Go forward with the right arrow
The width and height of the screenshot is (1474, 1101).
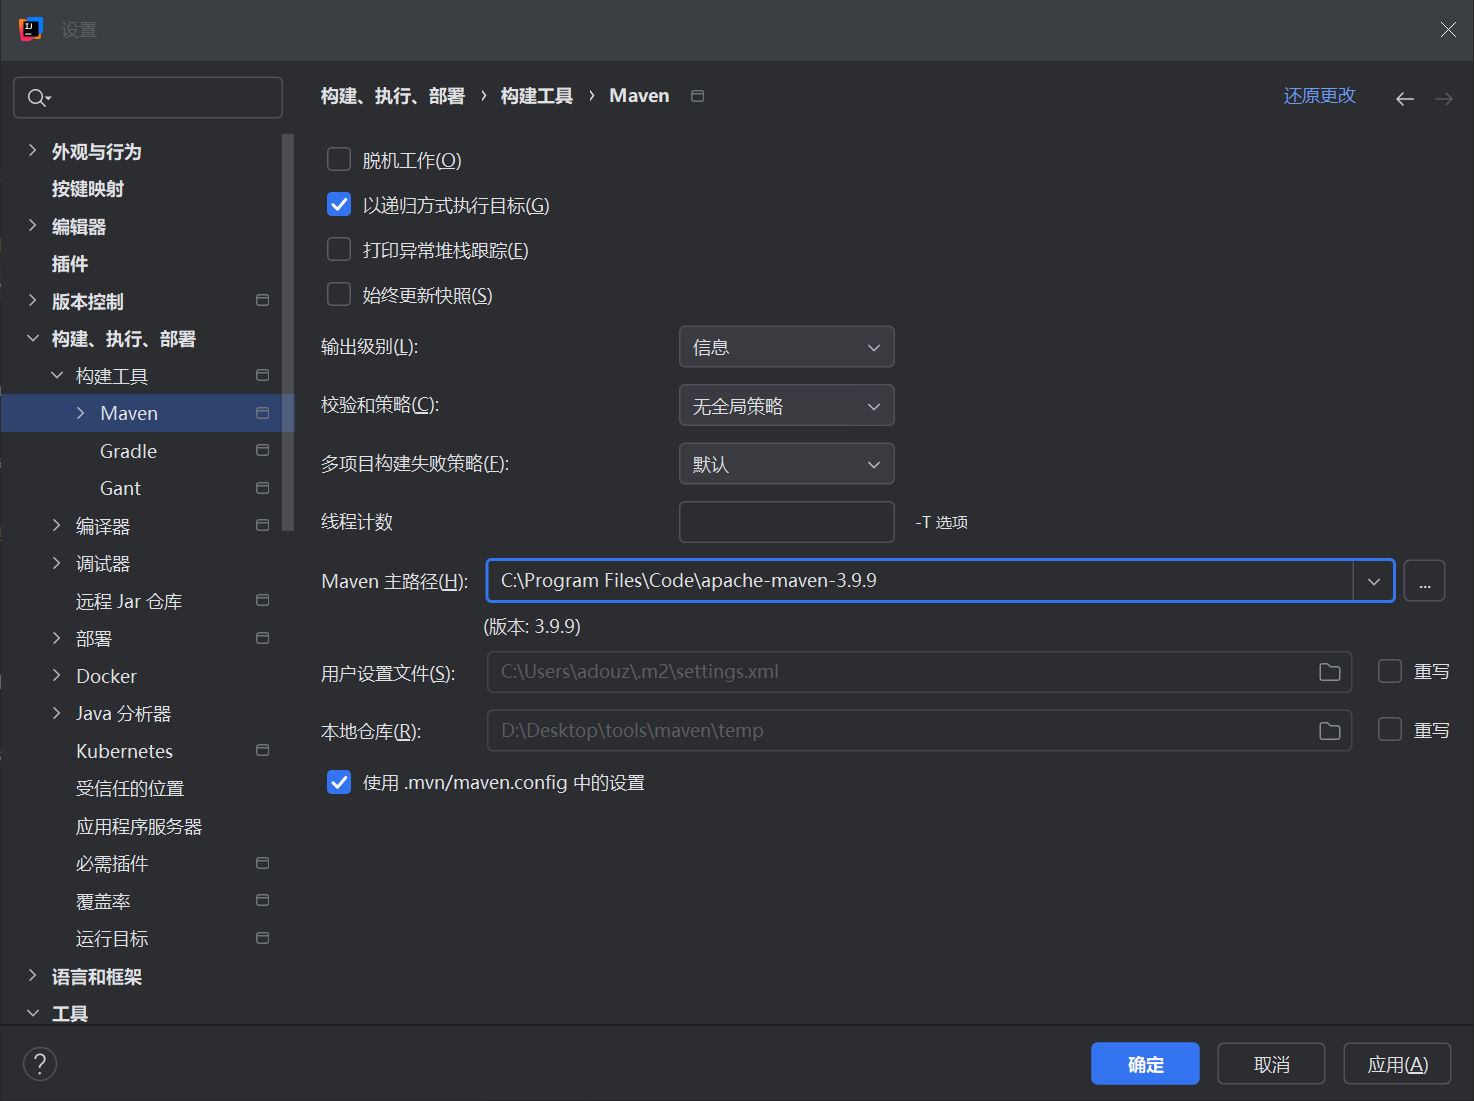coord(1444,98)
